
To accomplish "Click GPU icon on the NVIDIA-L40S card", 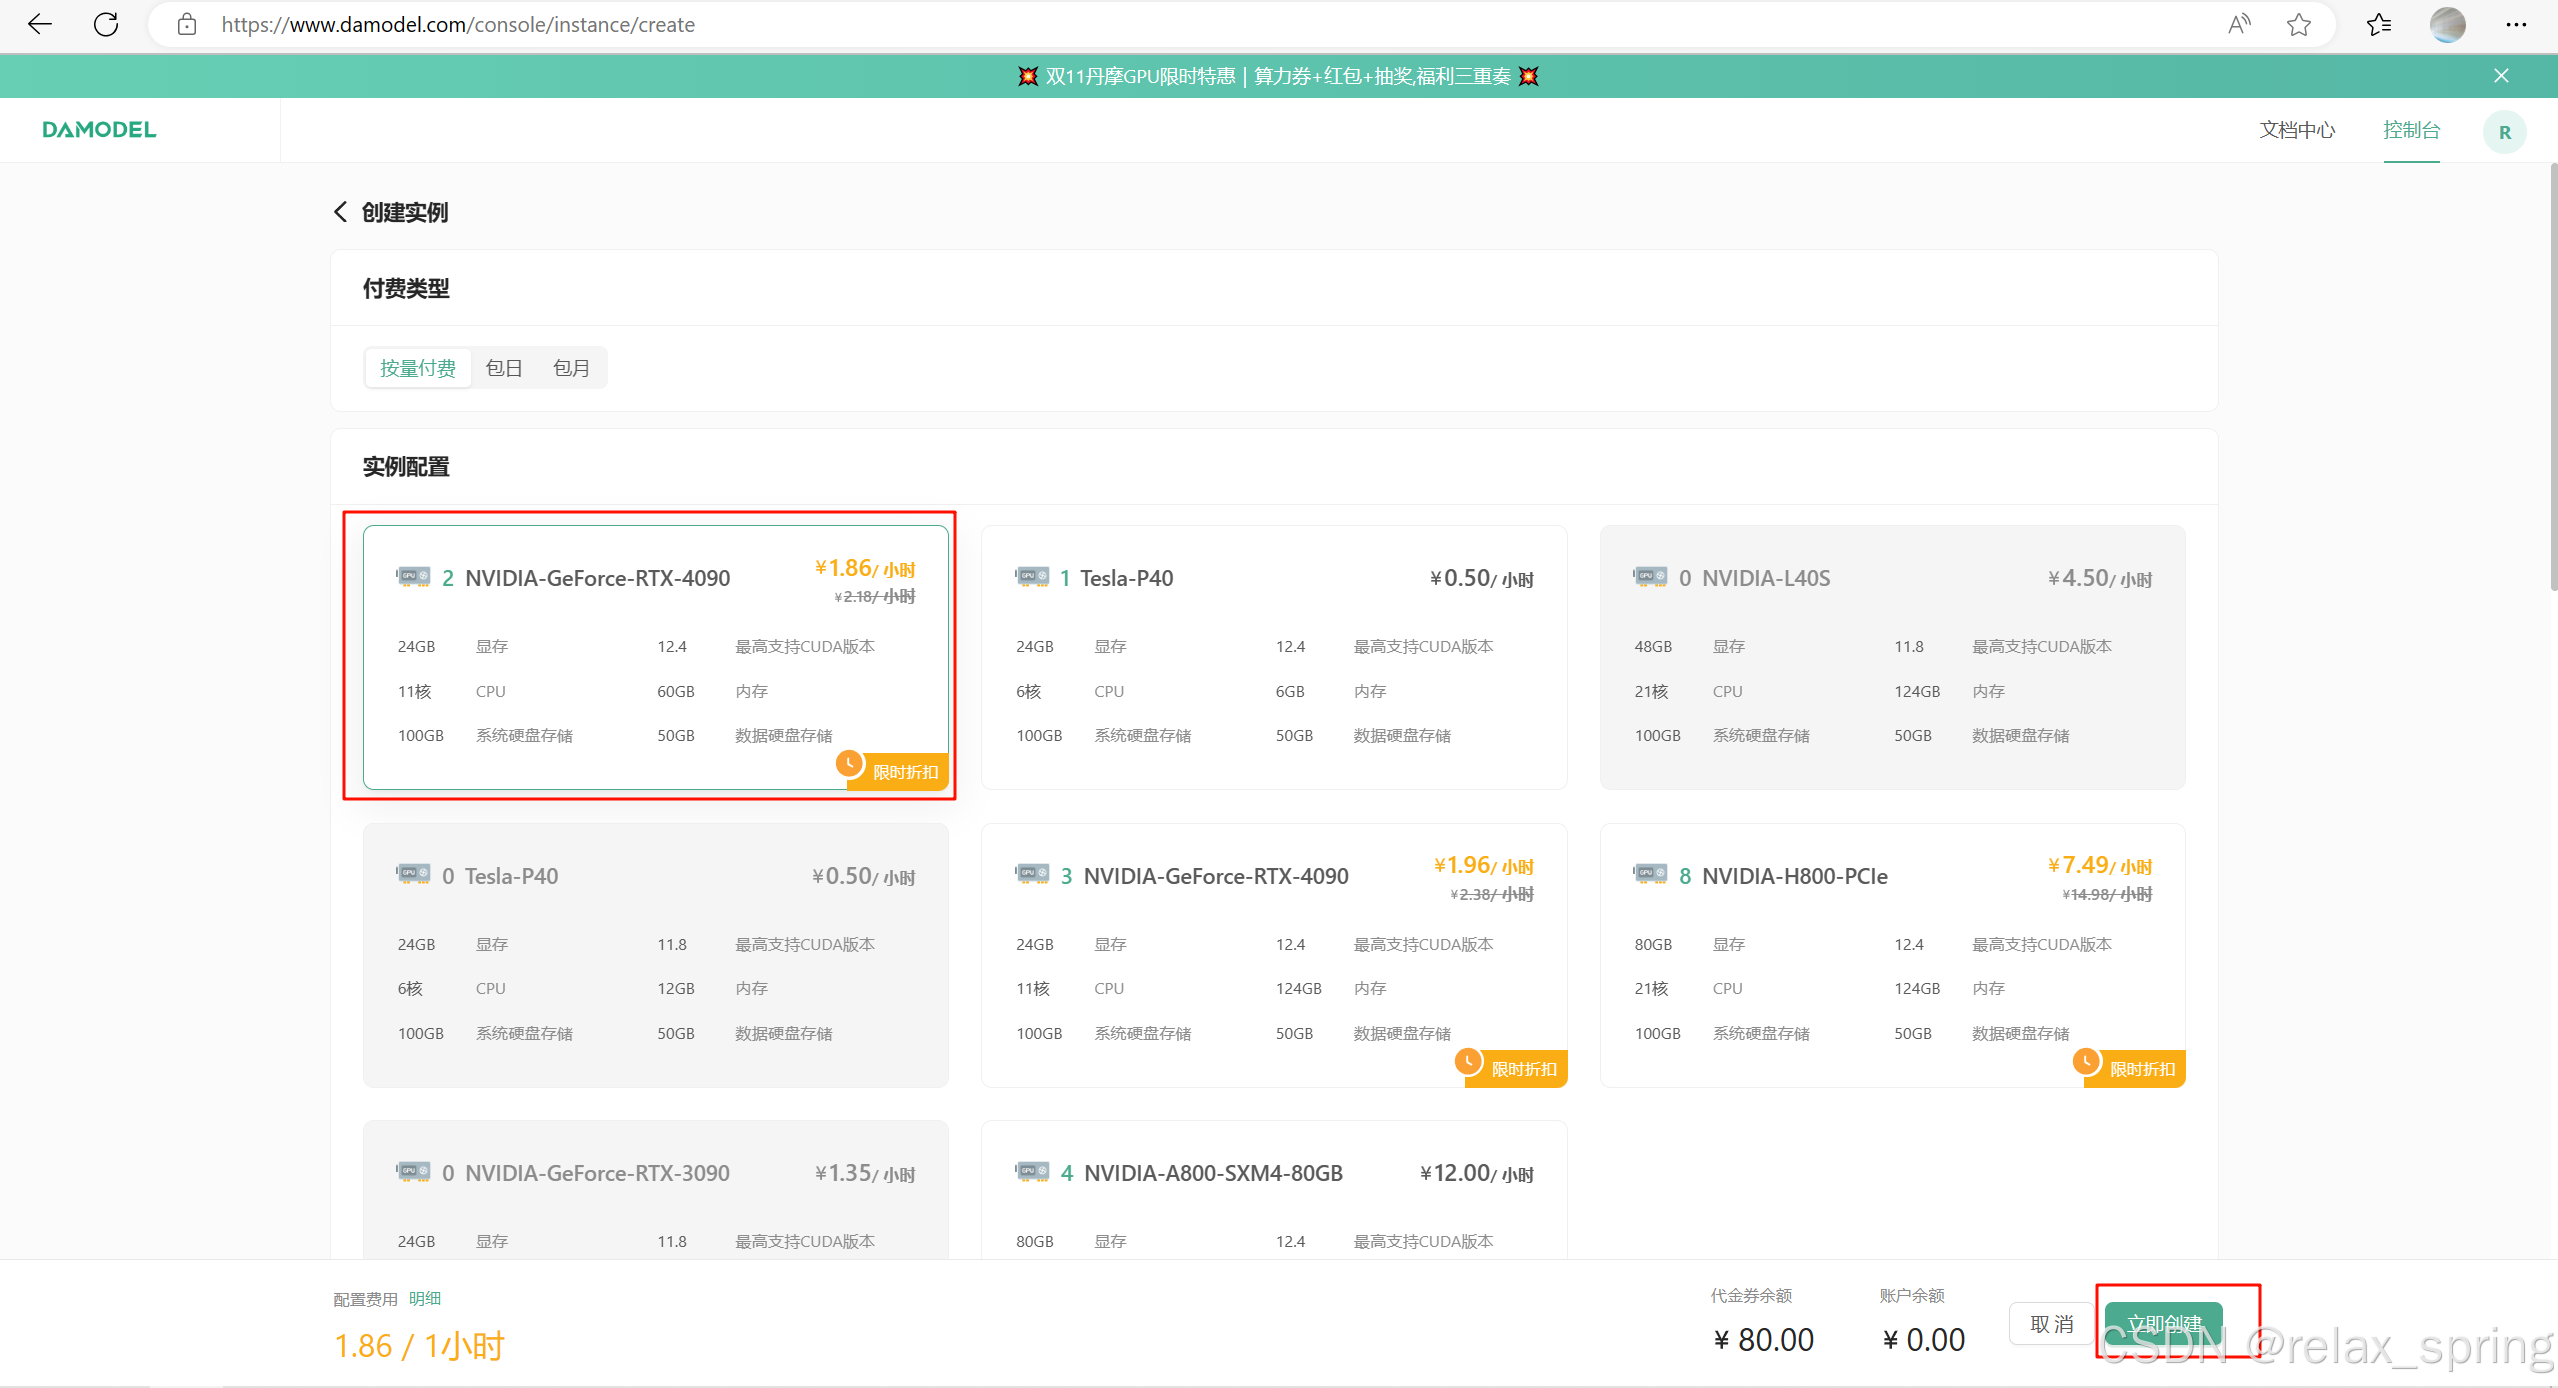I will 1650,577.
